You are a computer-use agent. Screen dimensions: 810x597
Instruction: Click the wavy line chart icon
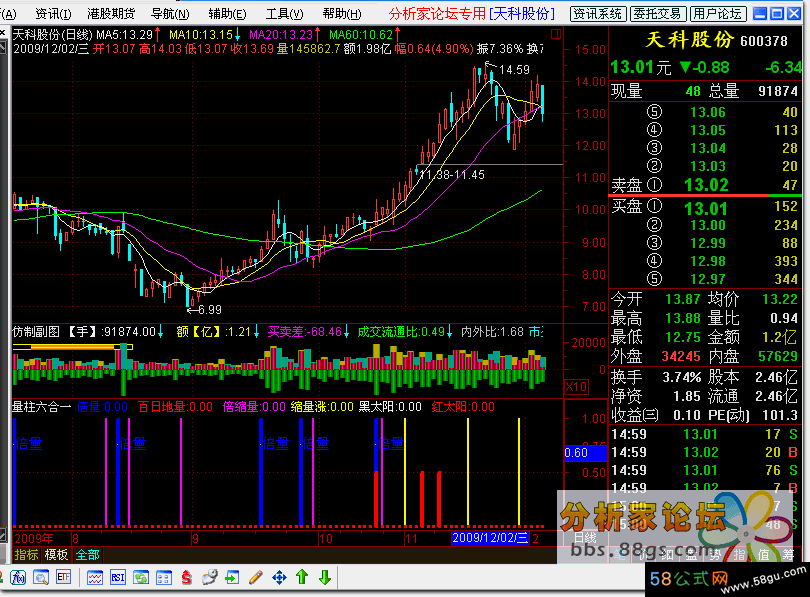(95, 577)
